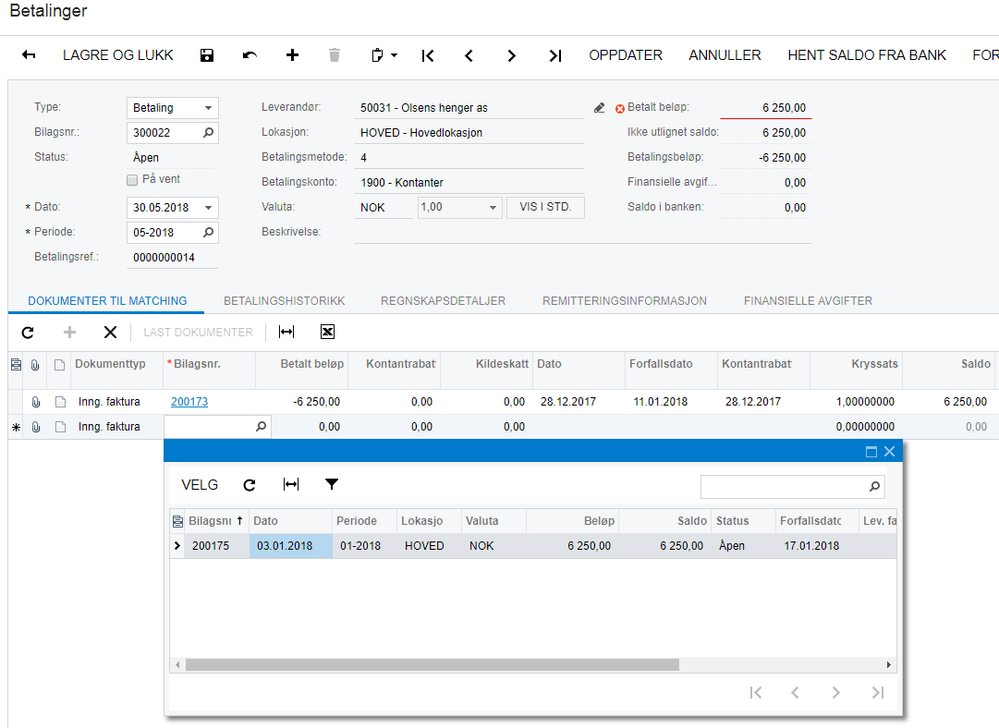Viewport: 999px width, 728px height.
Task: Open the Type dropdown showing Betaling
Action: (208, 108)
